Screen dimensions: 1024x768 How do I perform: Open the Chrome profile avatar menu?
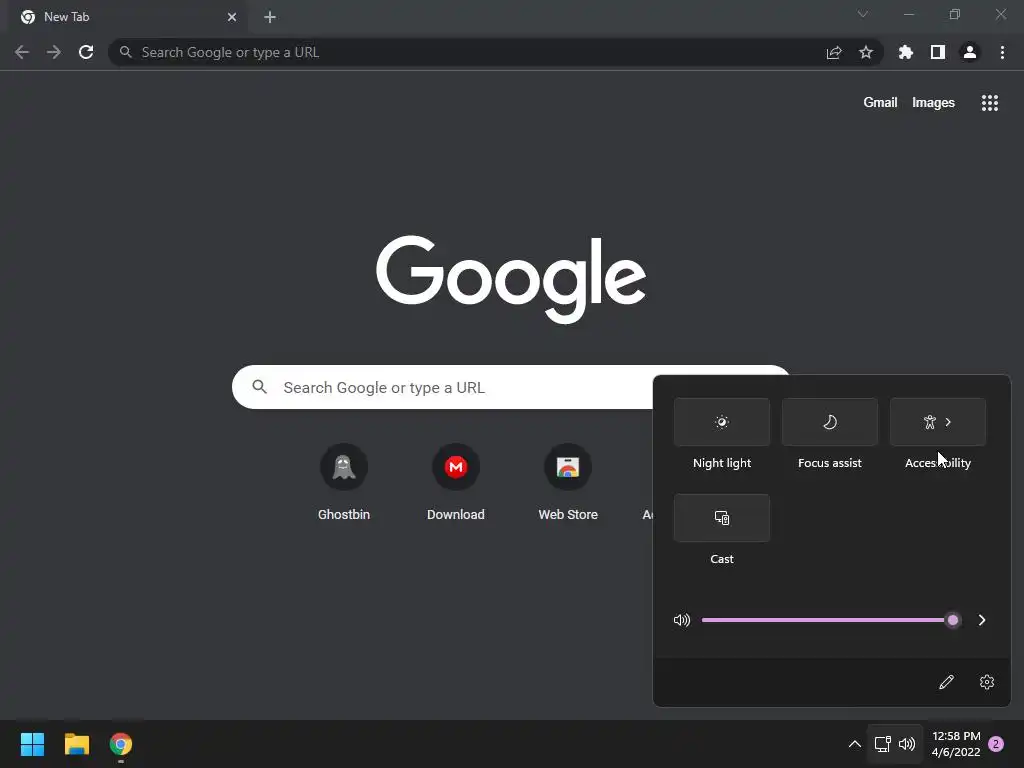tap(970, 52)
